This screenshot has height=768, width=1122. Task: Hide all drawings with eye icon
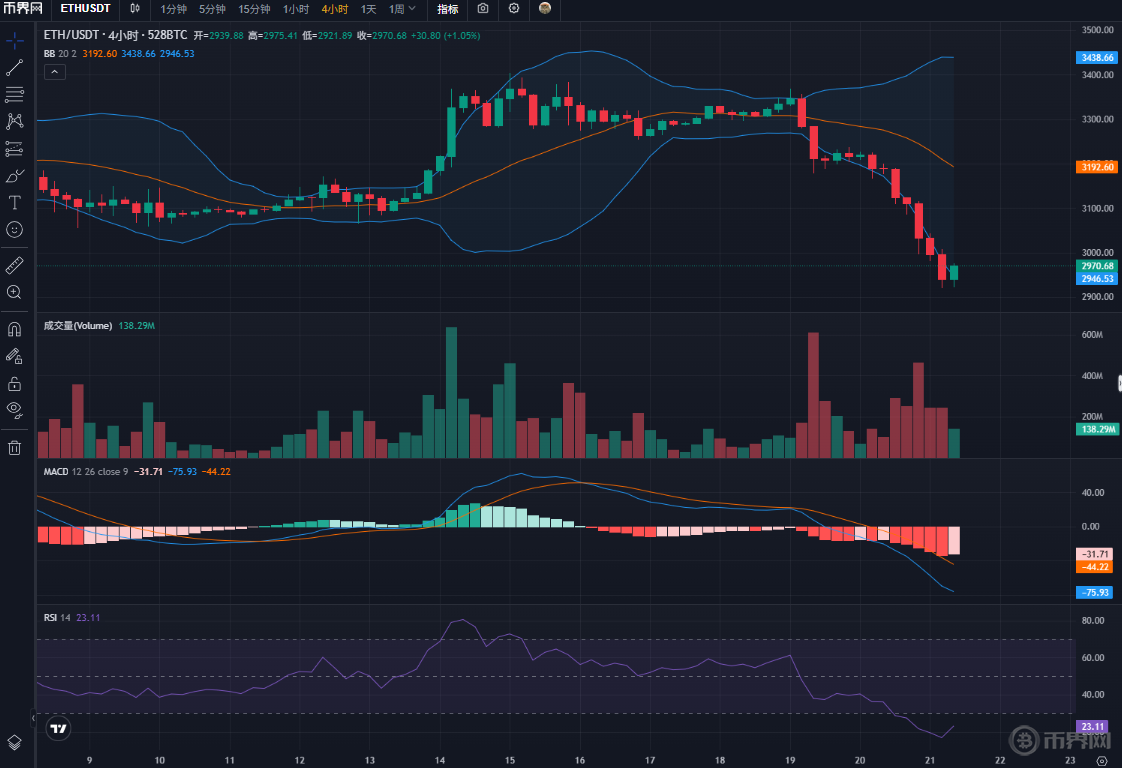14,409
